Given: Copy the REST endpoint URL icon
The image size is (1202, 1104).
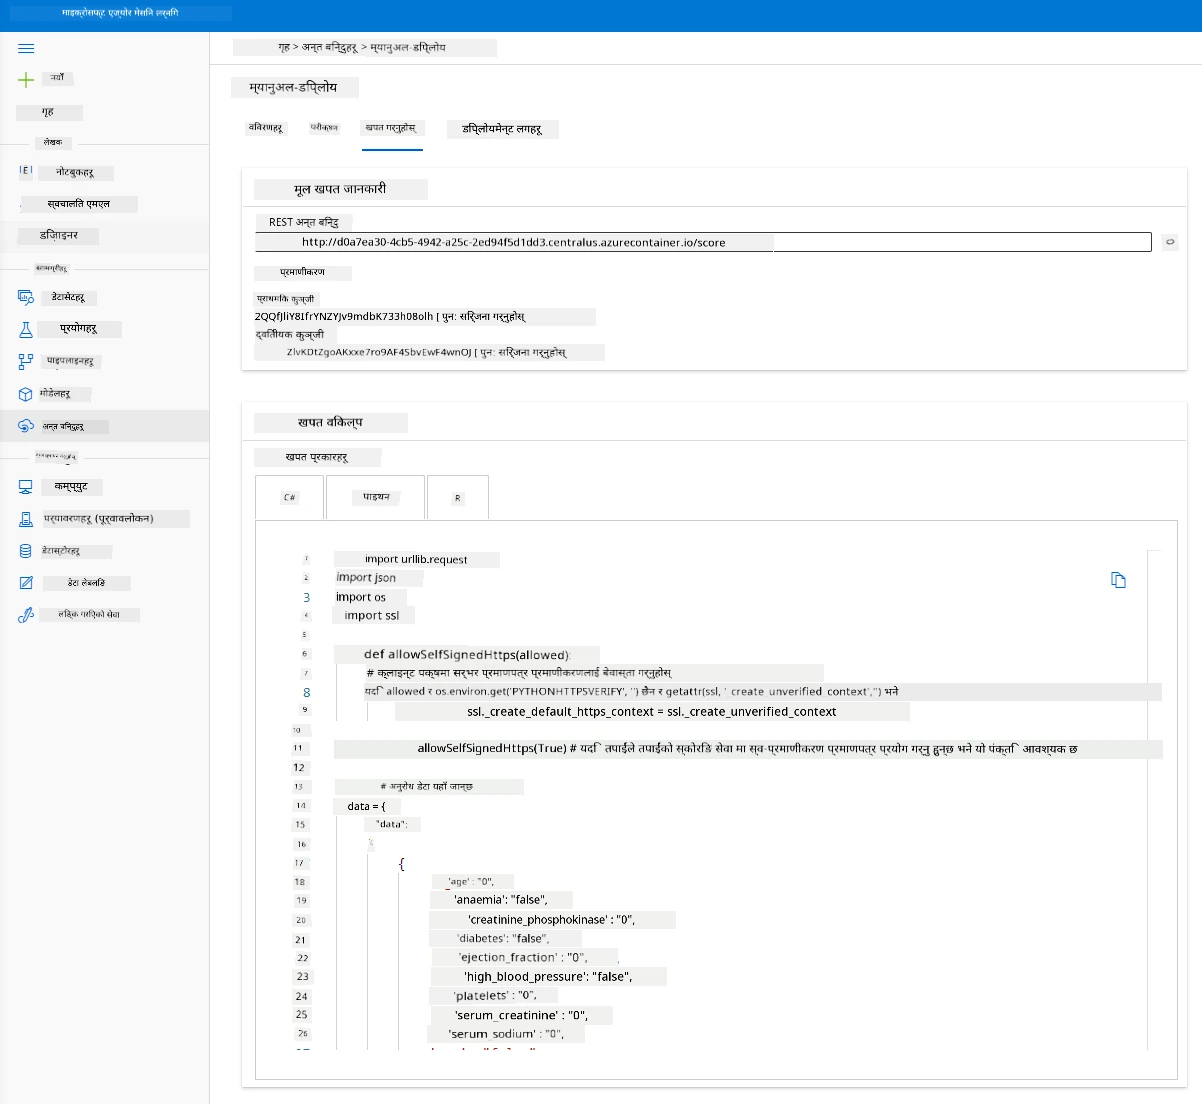Looking at the screenshot, I should point(1169,242).
